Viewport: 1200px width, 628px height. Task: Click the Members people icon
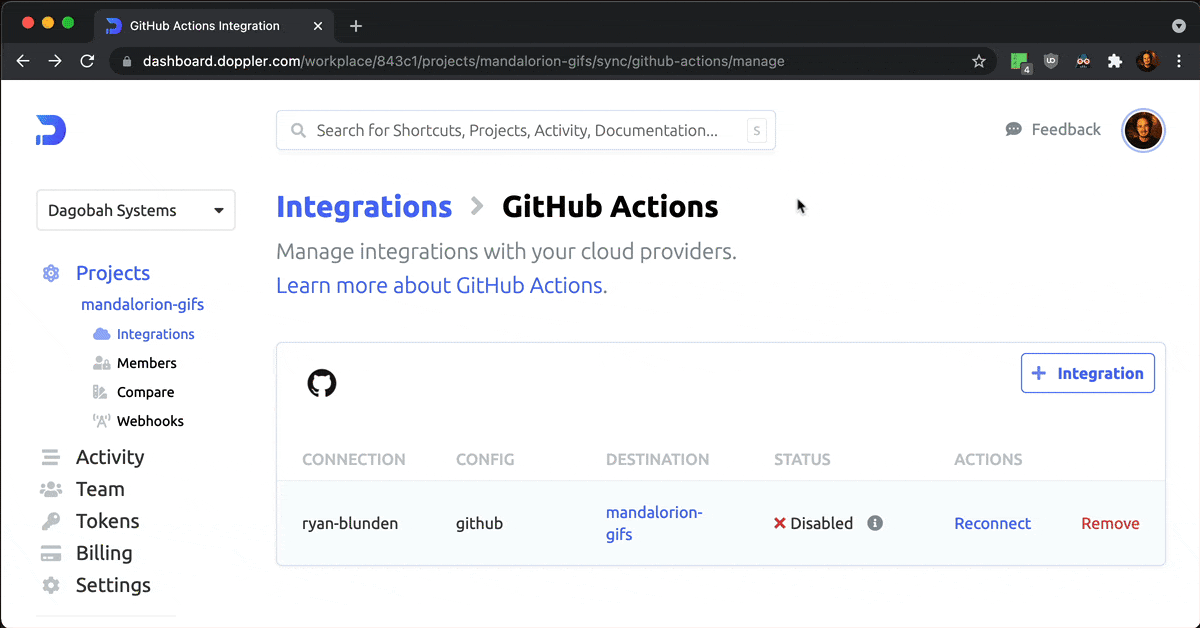click(103, 362)
